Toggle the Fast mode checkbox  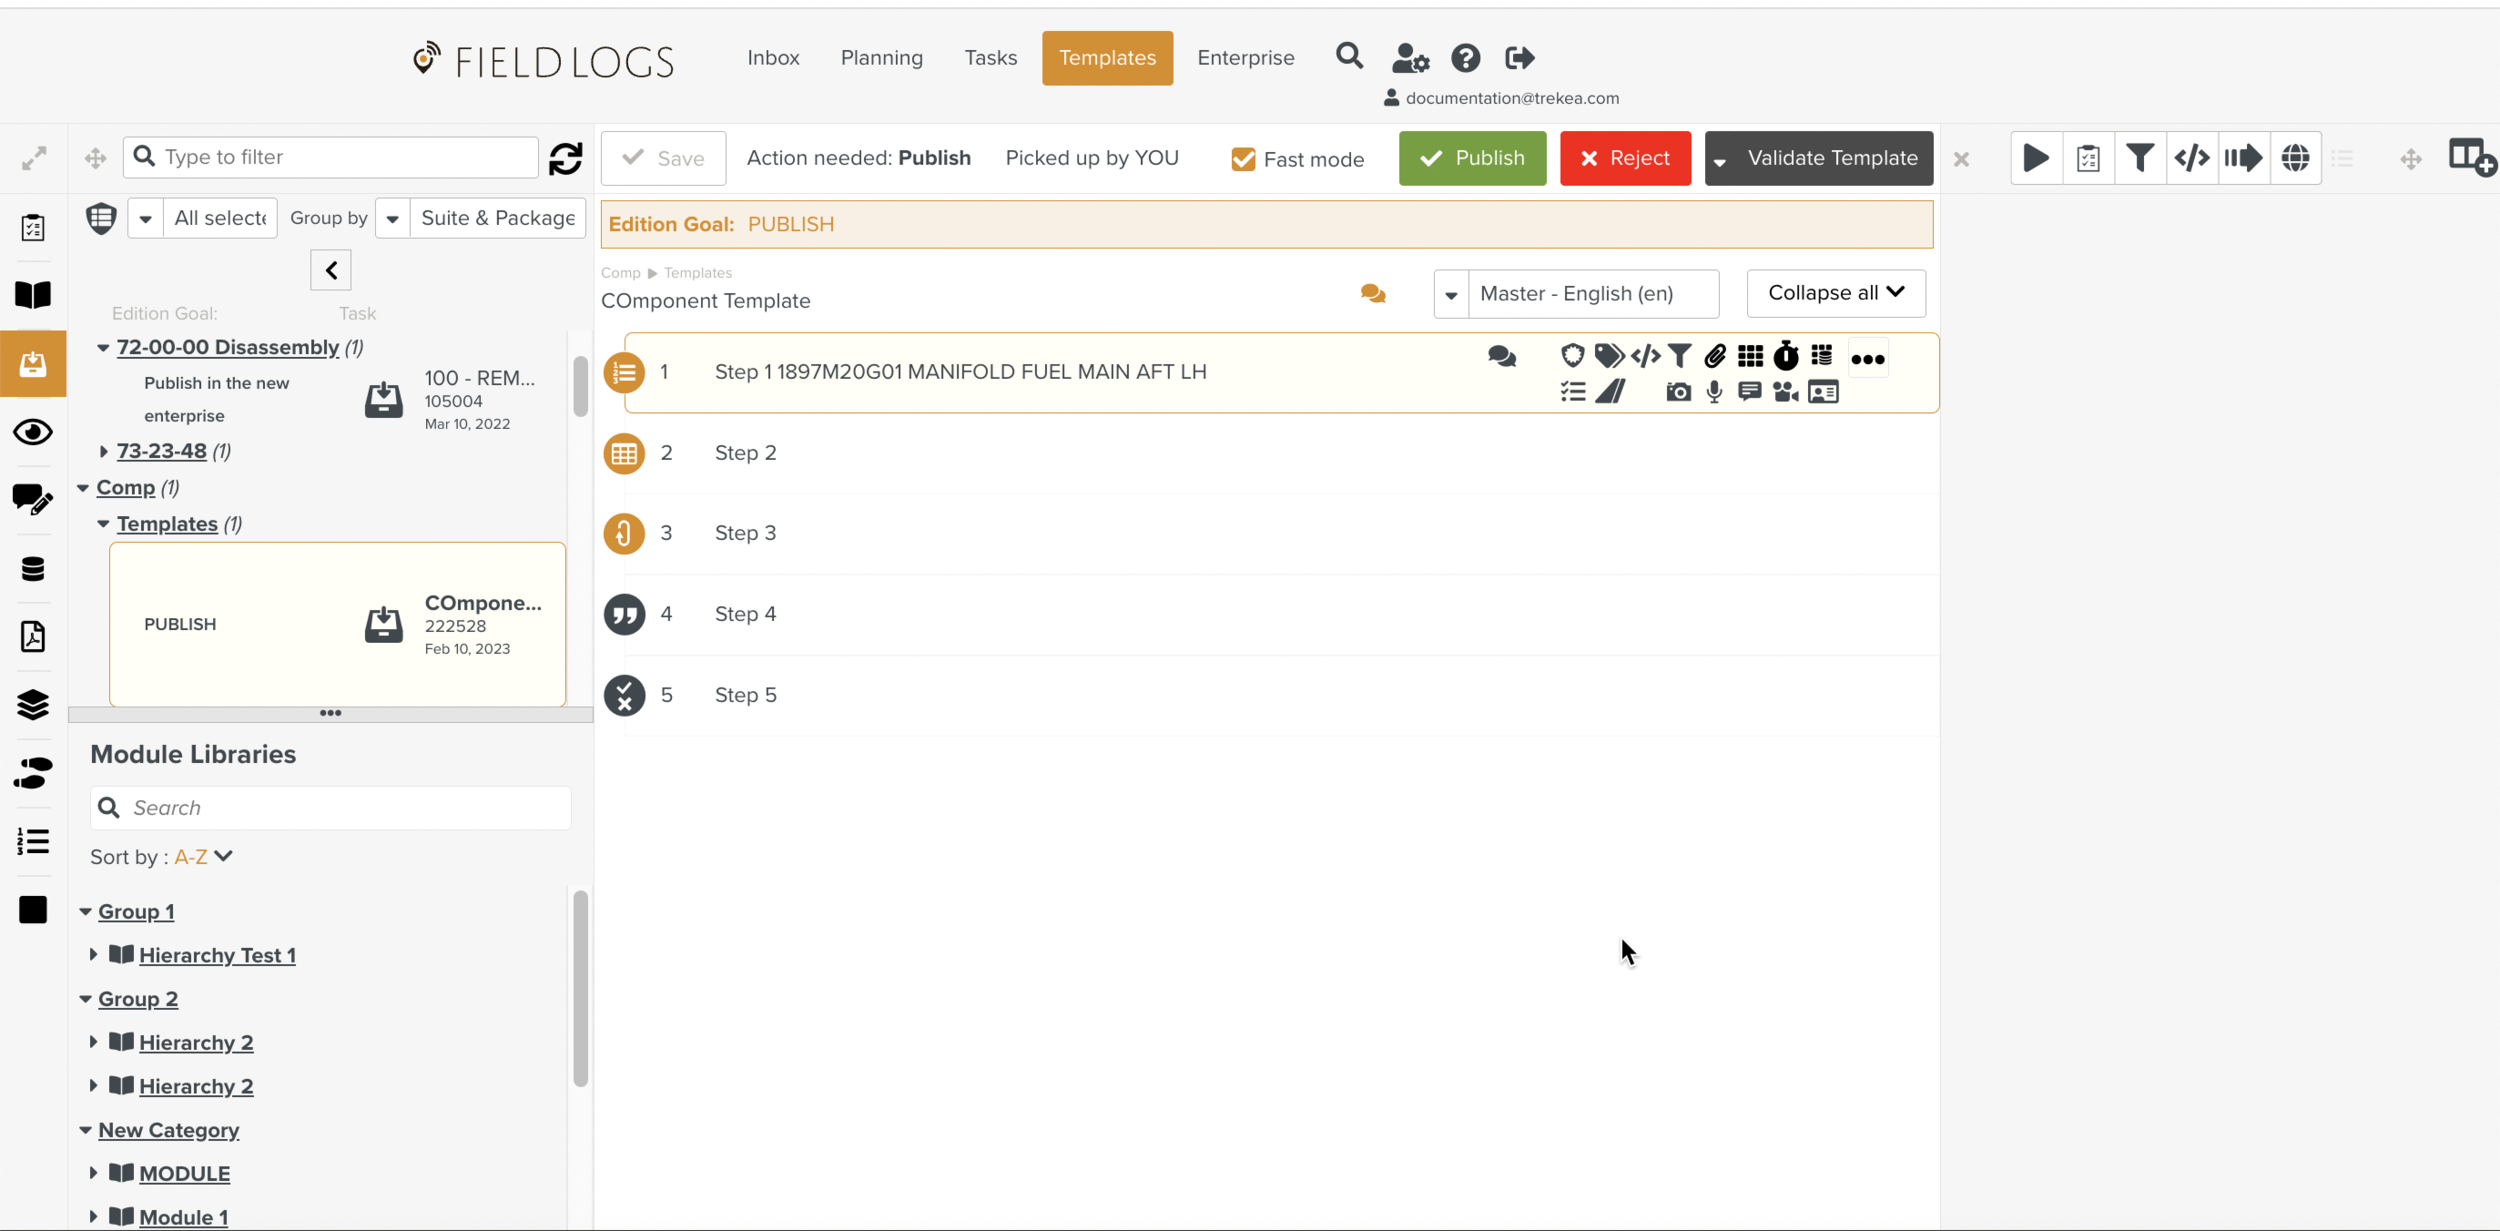1243,159
